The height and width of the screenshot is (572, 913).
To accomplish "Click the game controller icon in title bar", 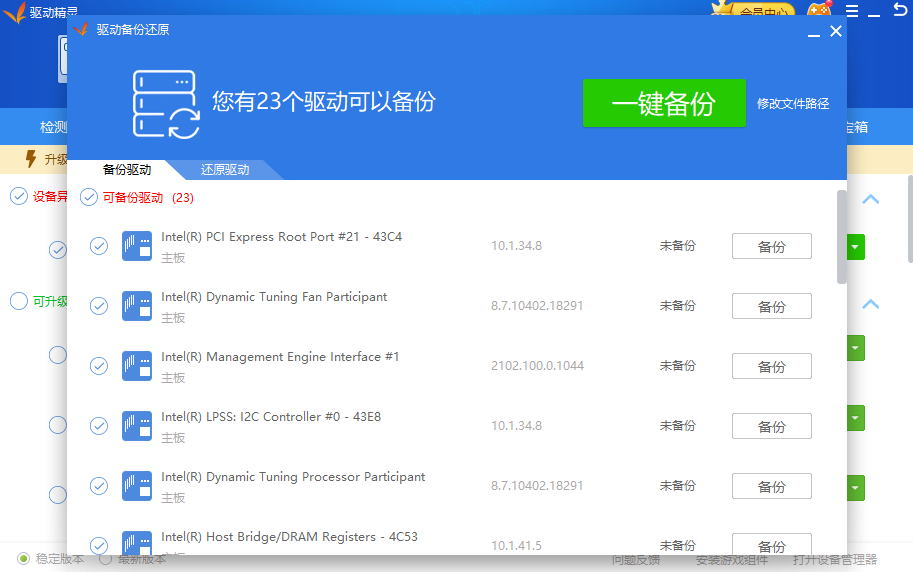I will pos(819,8).
